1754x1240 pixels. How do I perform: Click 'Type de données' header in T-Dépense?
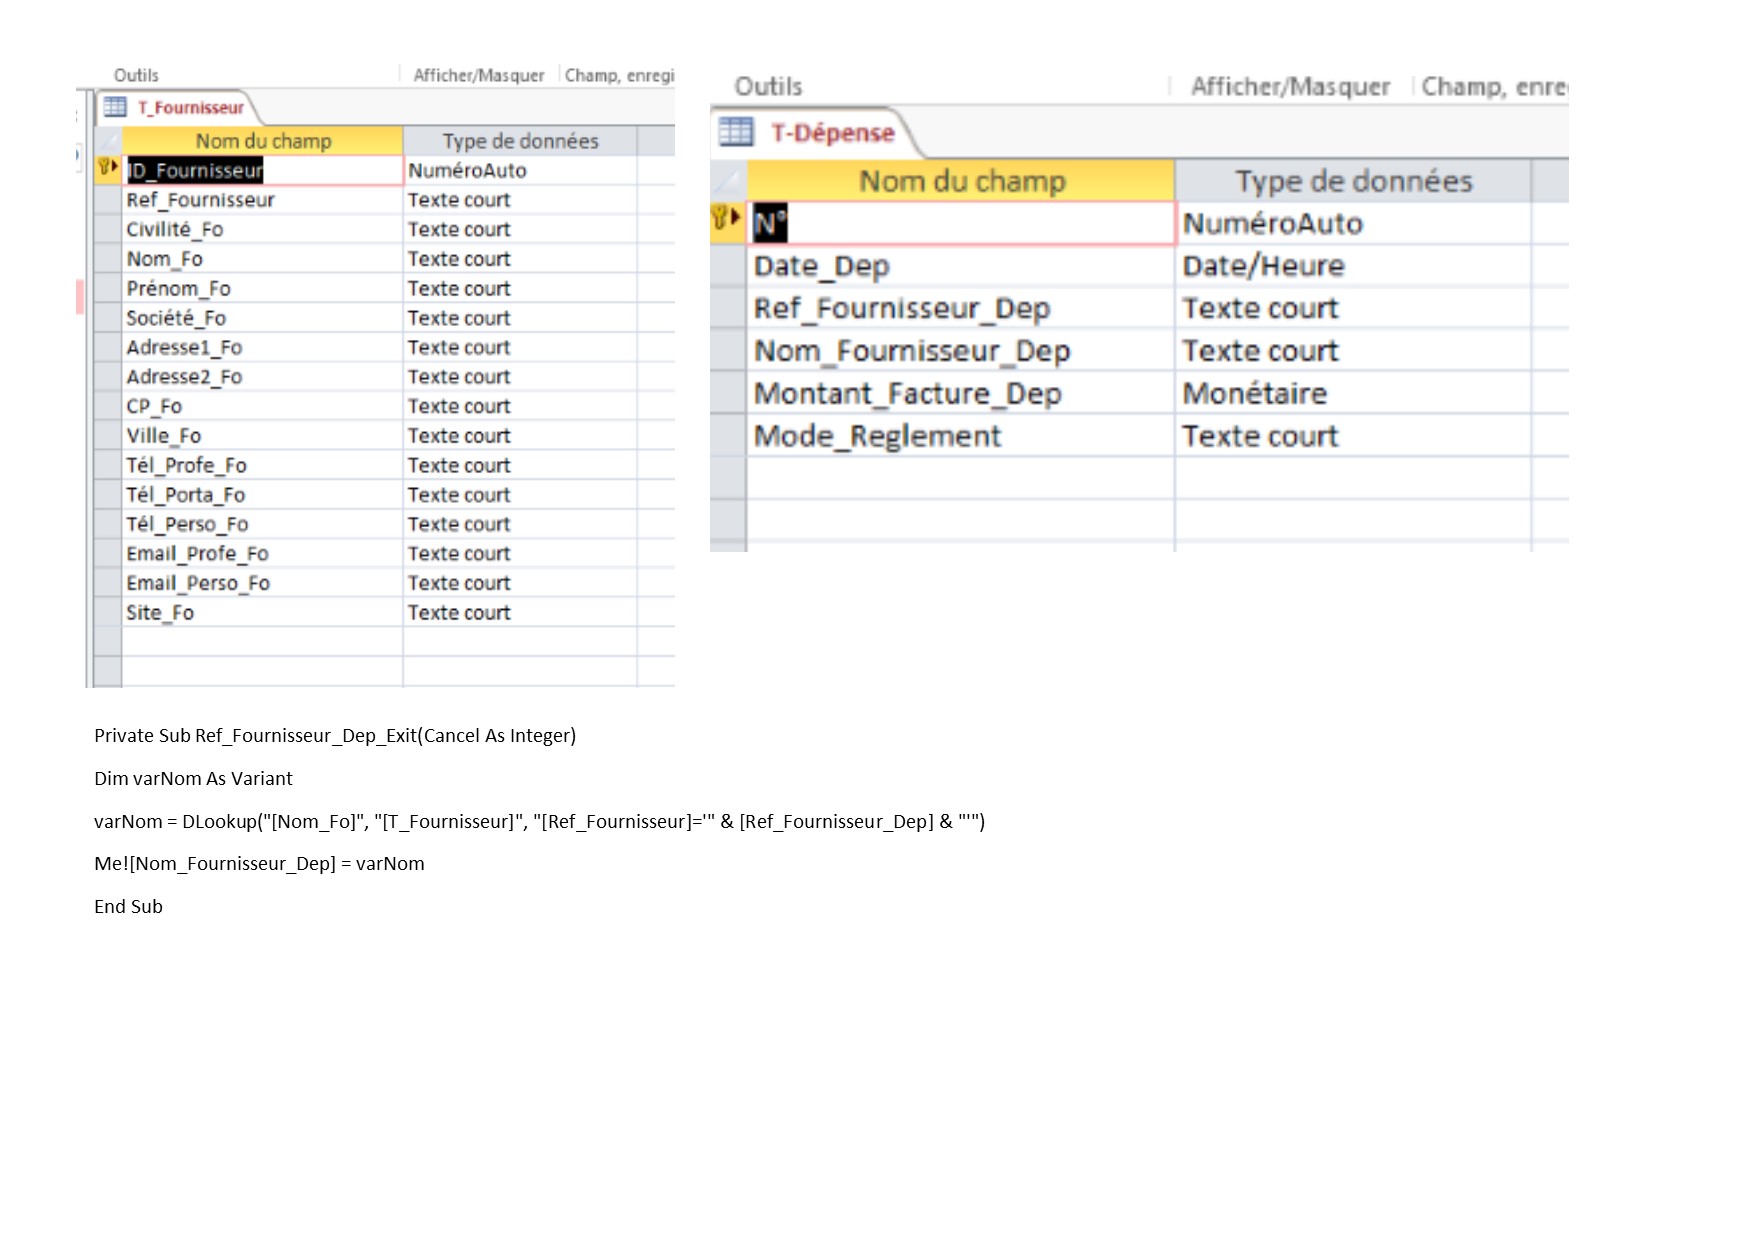point(1353,181)
